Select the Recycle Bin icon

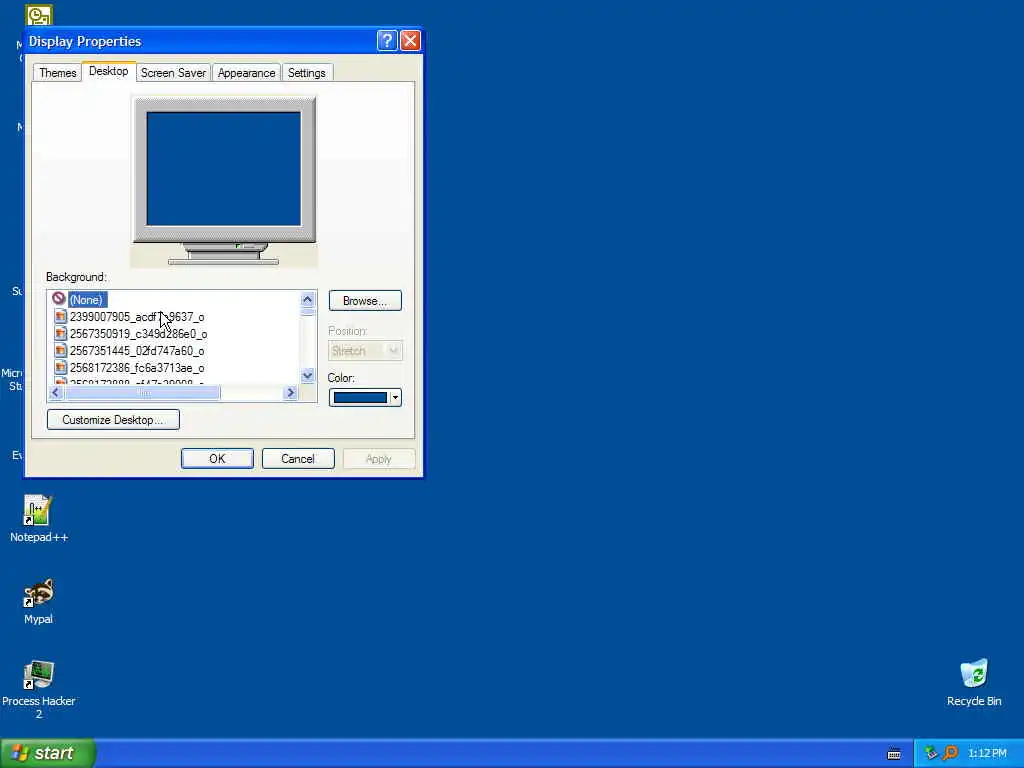[974, 682]
